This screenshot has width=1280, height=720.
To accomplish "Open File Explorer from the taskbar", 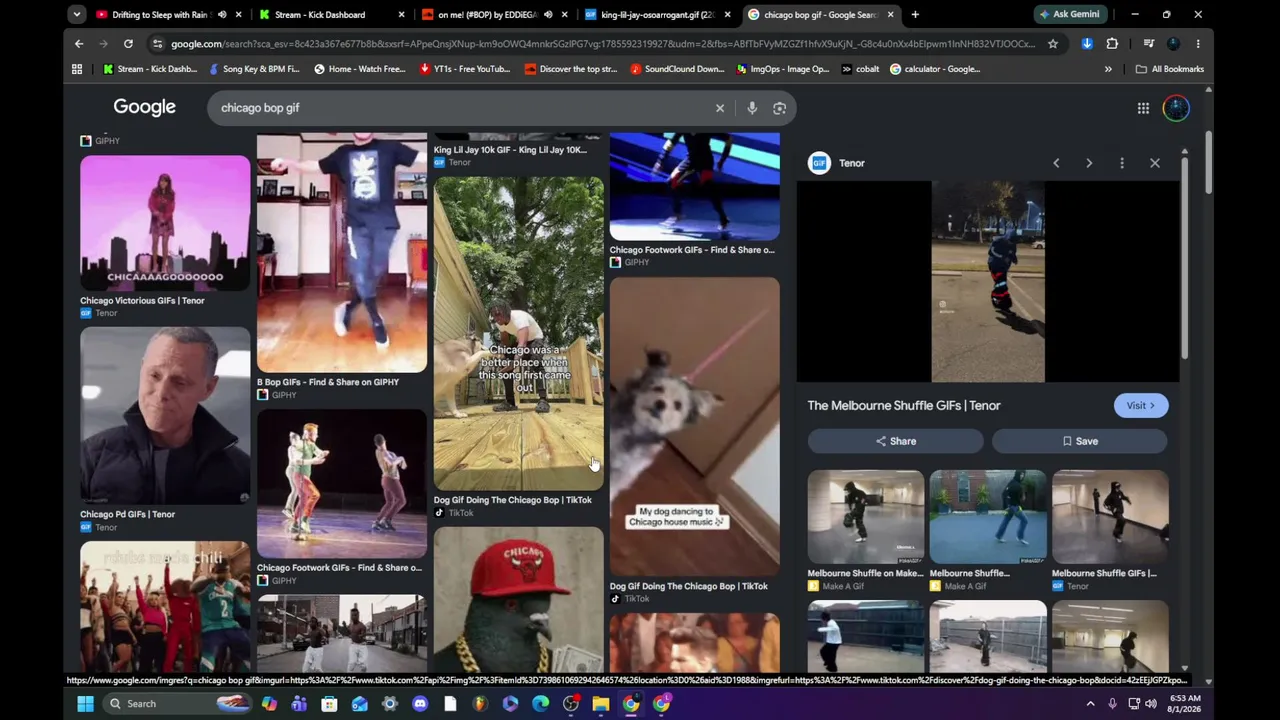I will coord(601,704).
